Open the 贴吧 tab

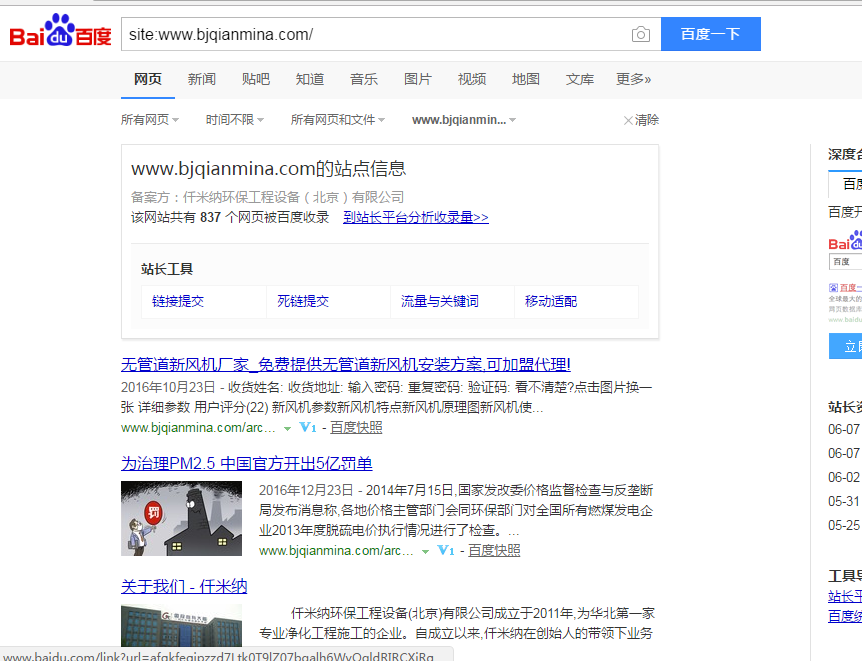[256, 79]
